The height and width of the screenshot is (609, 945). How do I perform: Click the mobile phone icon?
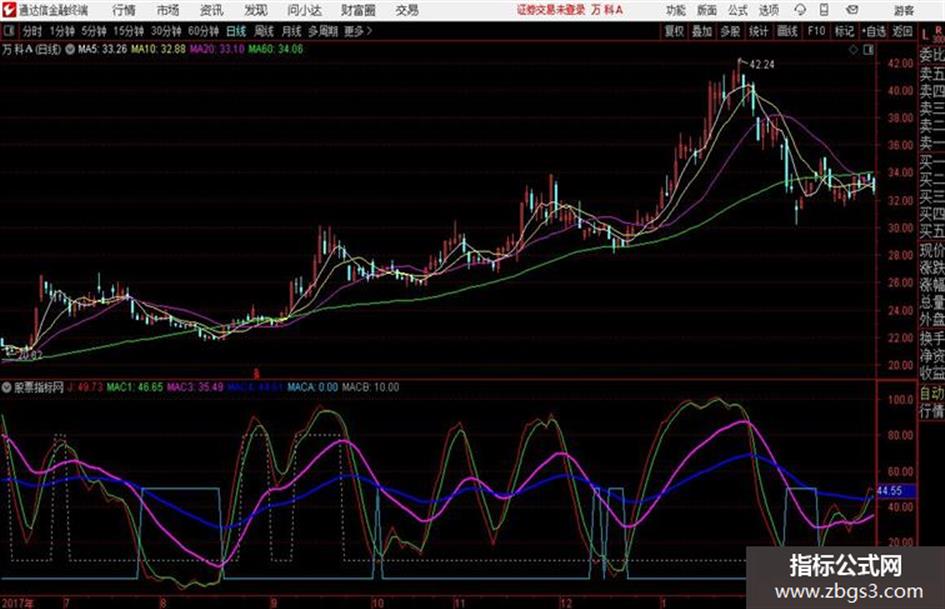pos(824,10)
